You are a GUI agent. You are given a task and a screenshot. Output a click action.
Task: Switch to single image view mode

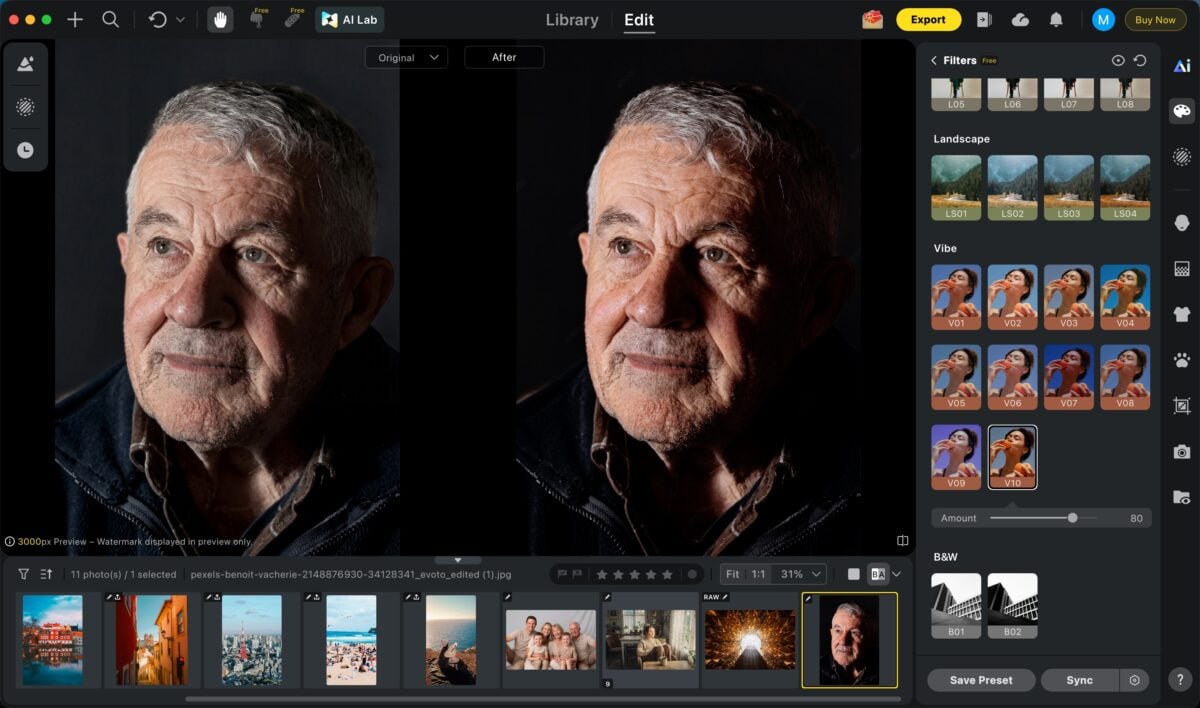(x=853, y=574)
